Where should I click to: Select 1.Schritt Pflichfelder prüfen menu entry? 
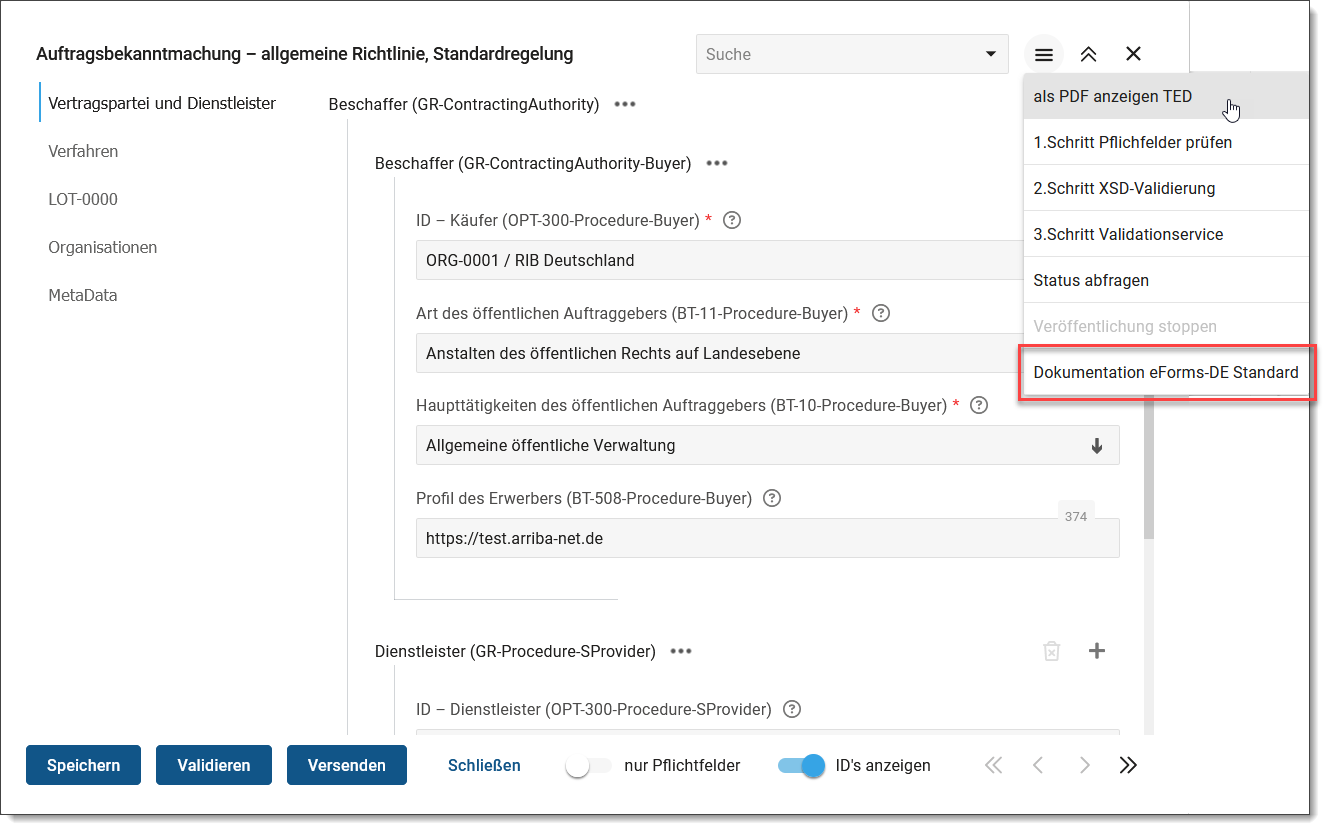point(1166,142)
